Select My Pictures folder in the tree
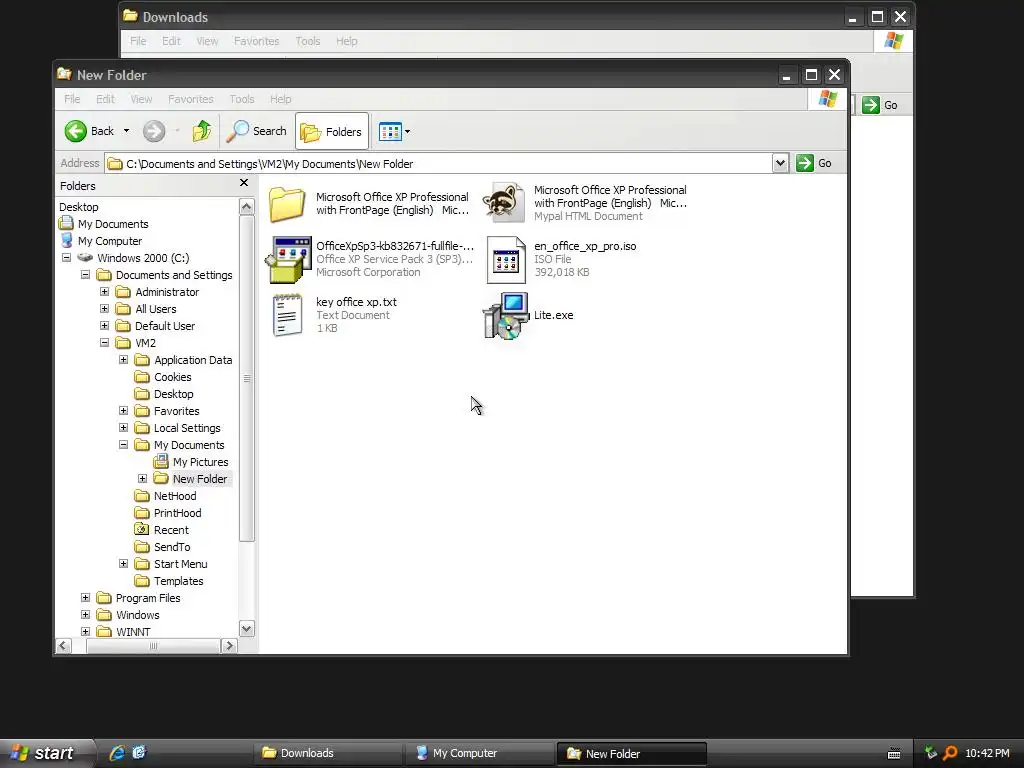Image resolution: width=1024 pixels, height=768 pixels. click(200, 462)
